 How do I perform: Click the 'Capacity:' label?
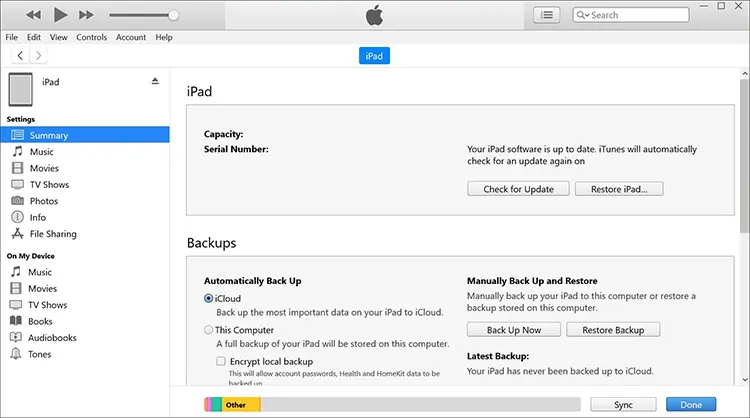coord(223,134)
